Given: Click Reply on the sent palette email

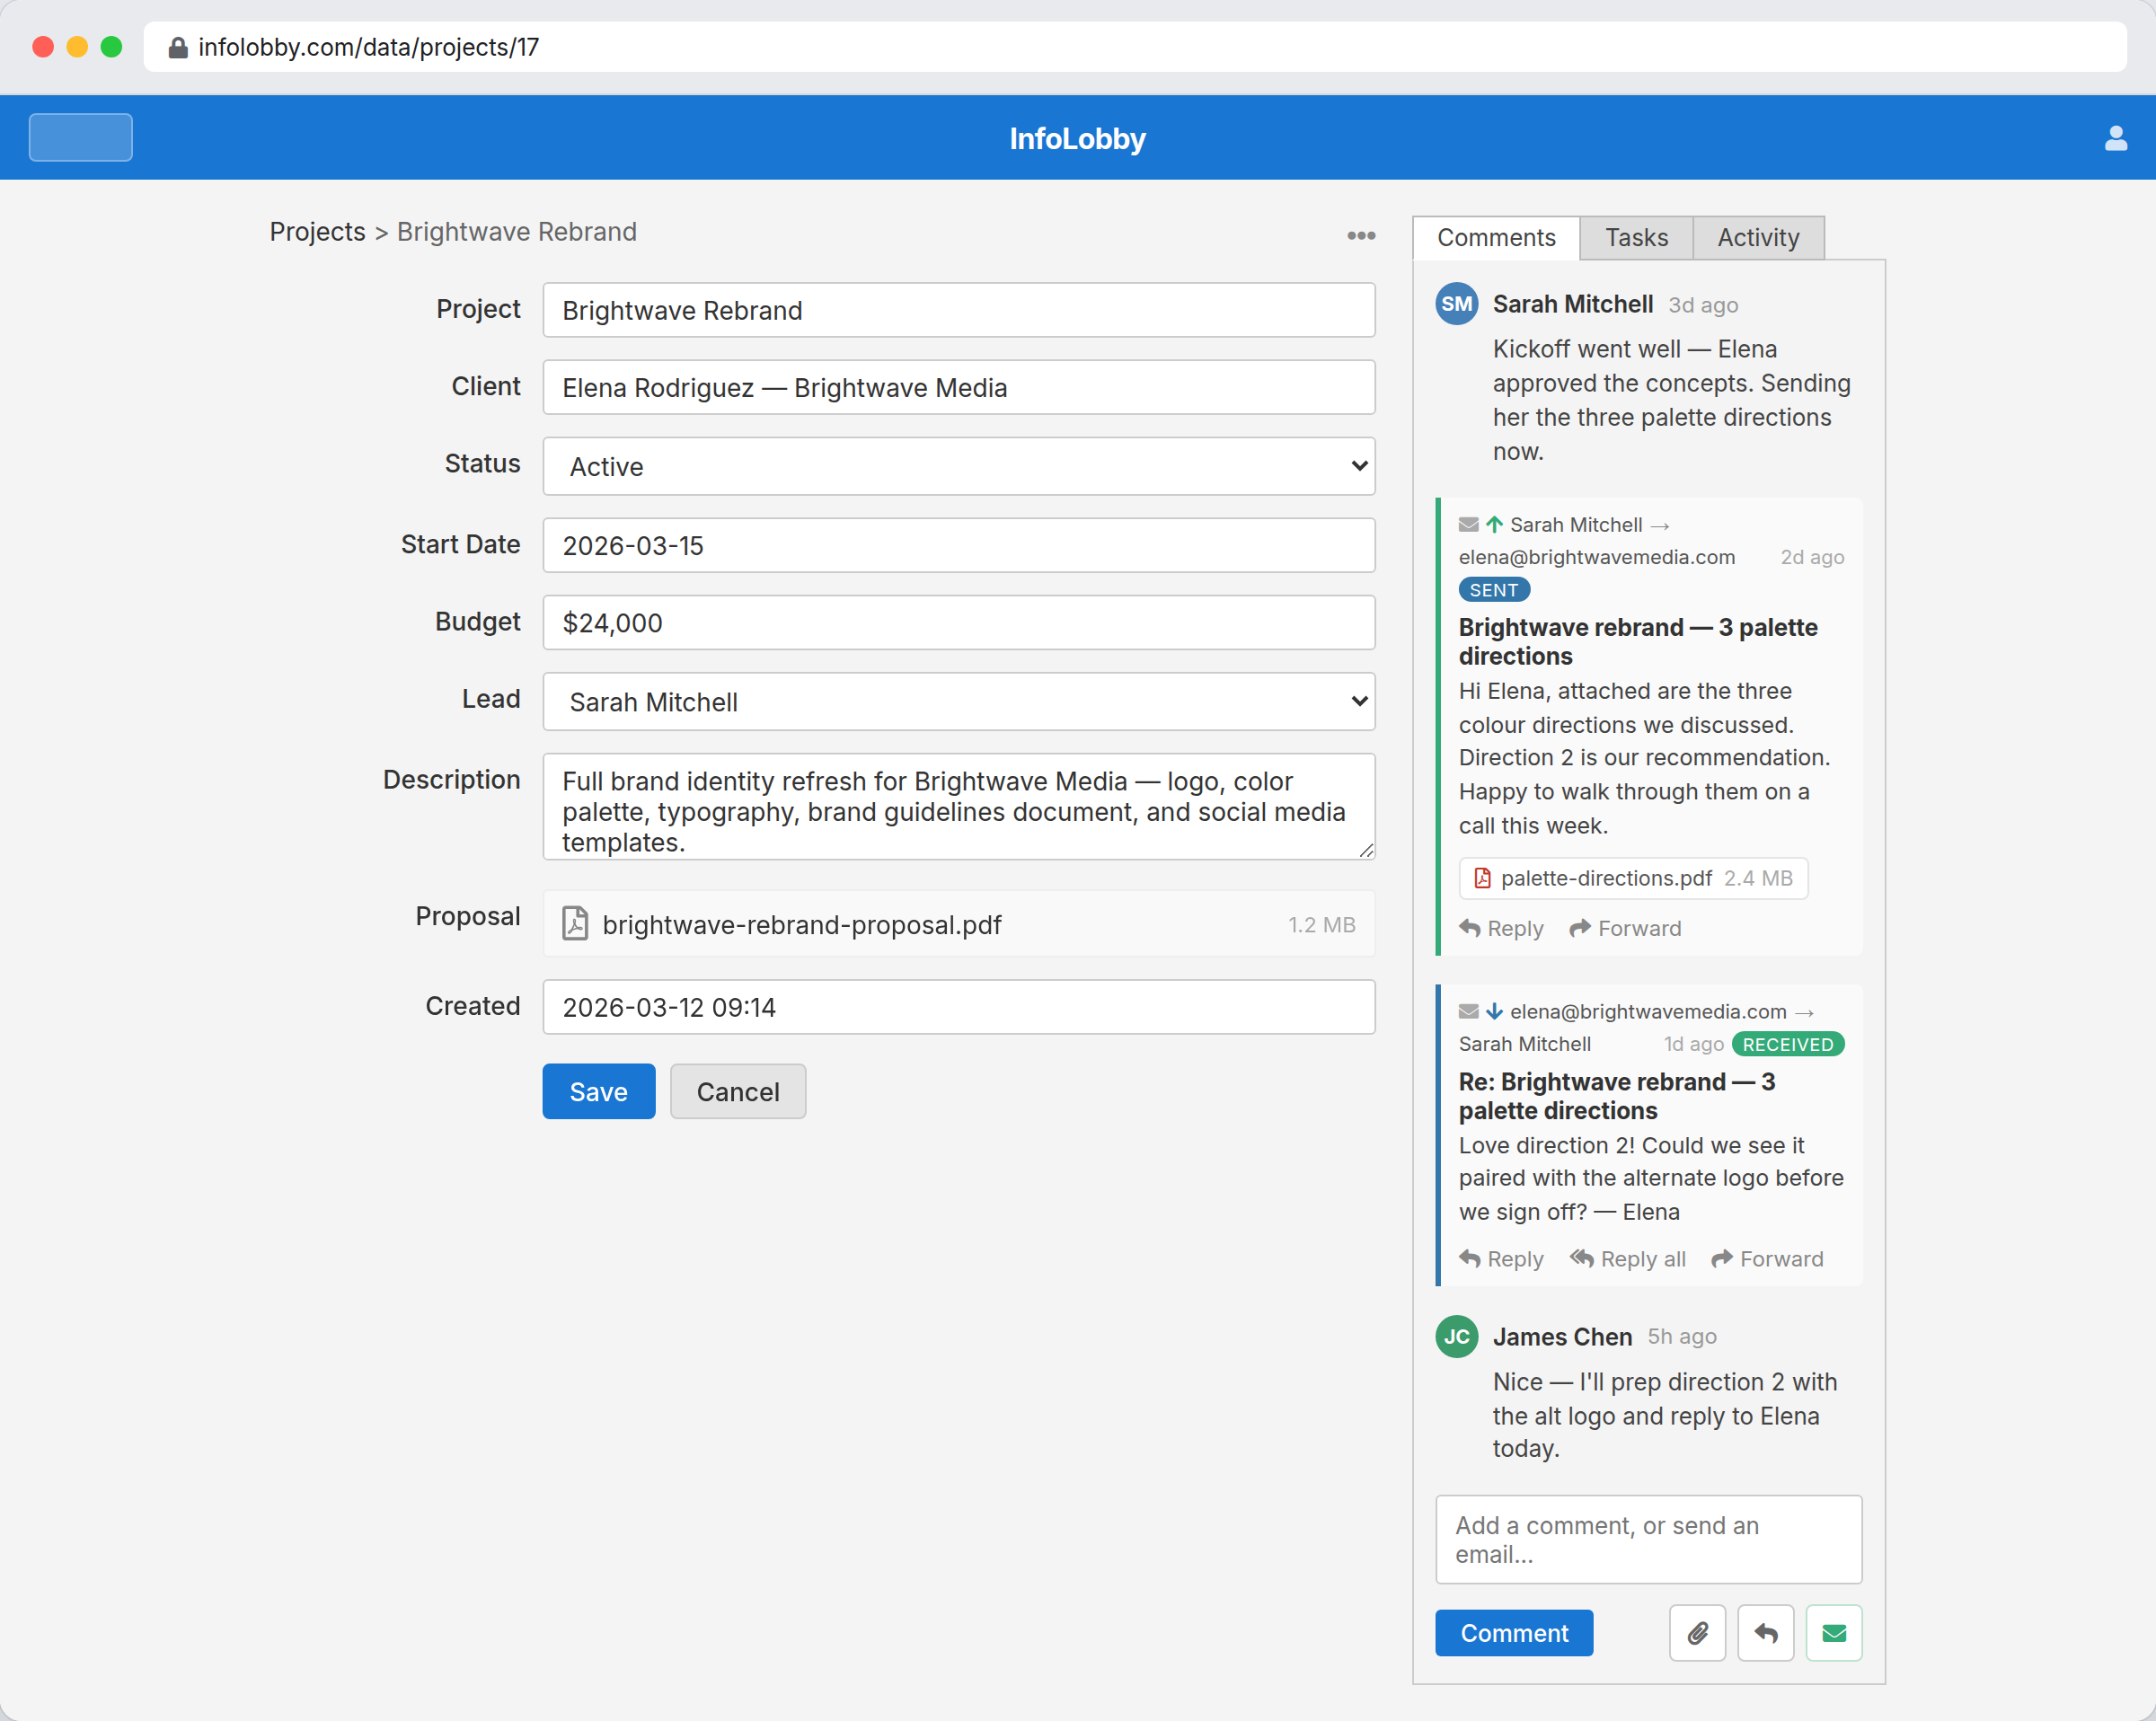Looking at the screenshot, I should 1501,928.
